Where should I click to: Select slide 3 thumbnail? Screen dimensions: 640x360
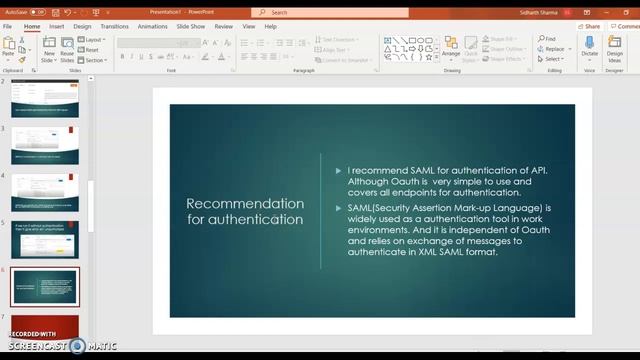45,145
